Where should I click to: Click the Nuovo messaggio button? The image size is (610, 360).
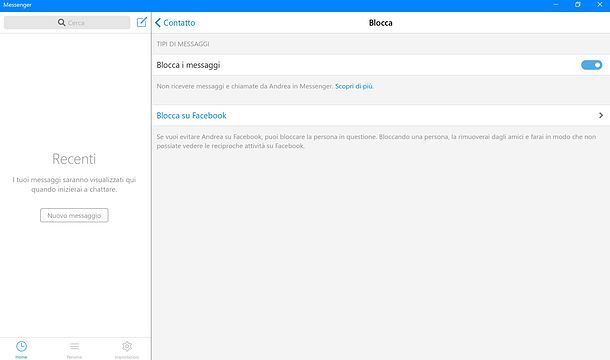point(74,215)
